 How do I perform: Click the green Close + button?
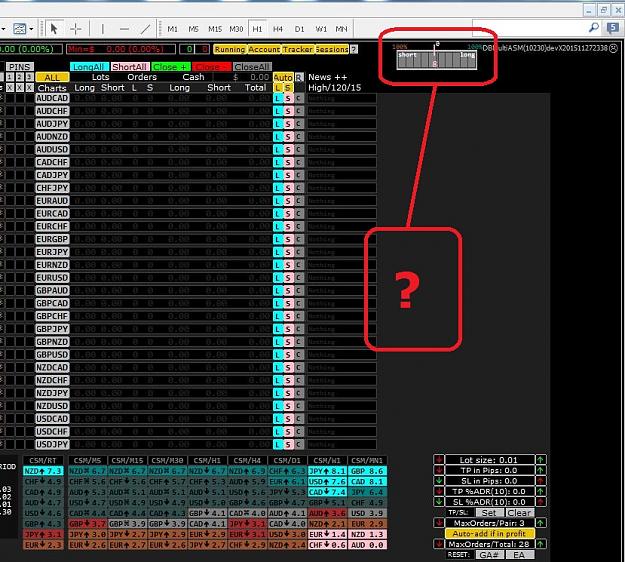pyautogui.click(x=171, y=67)
